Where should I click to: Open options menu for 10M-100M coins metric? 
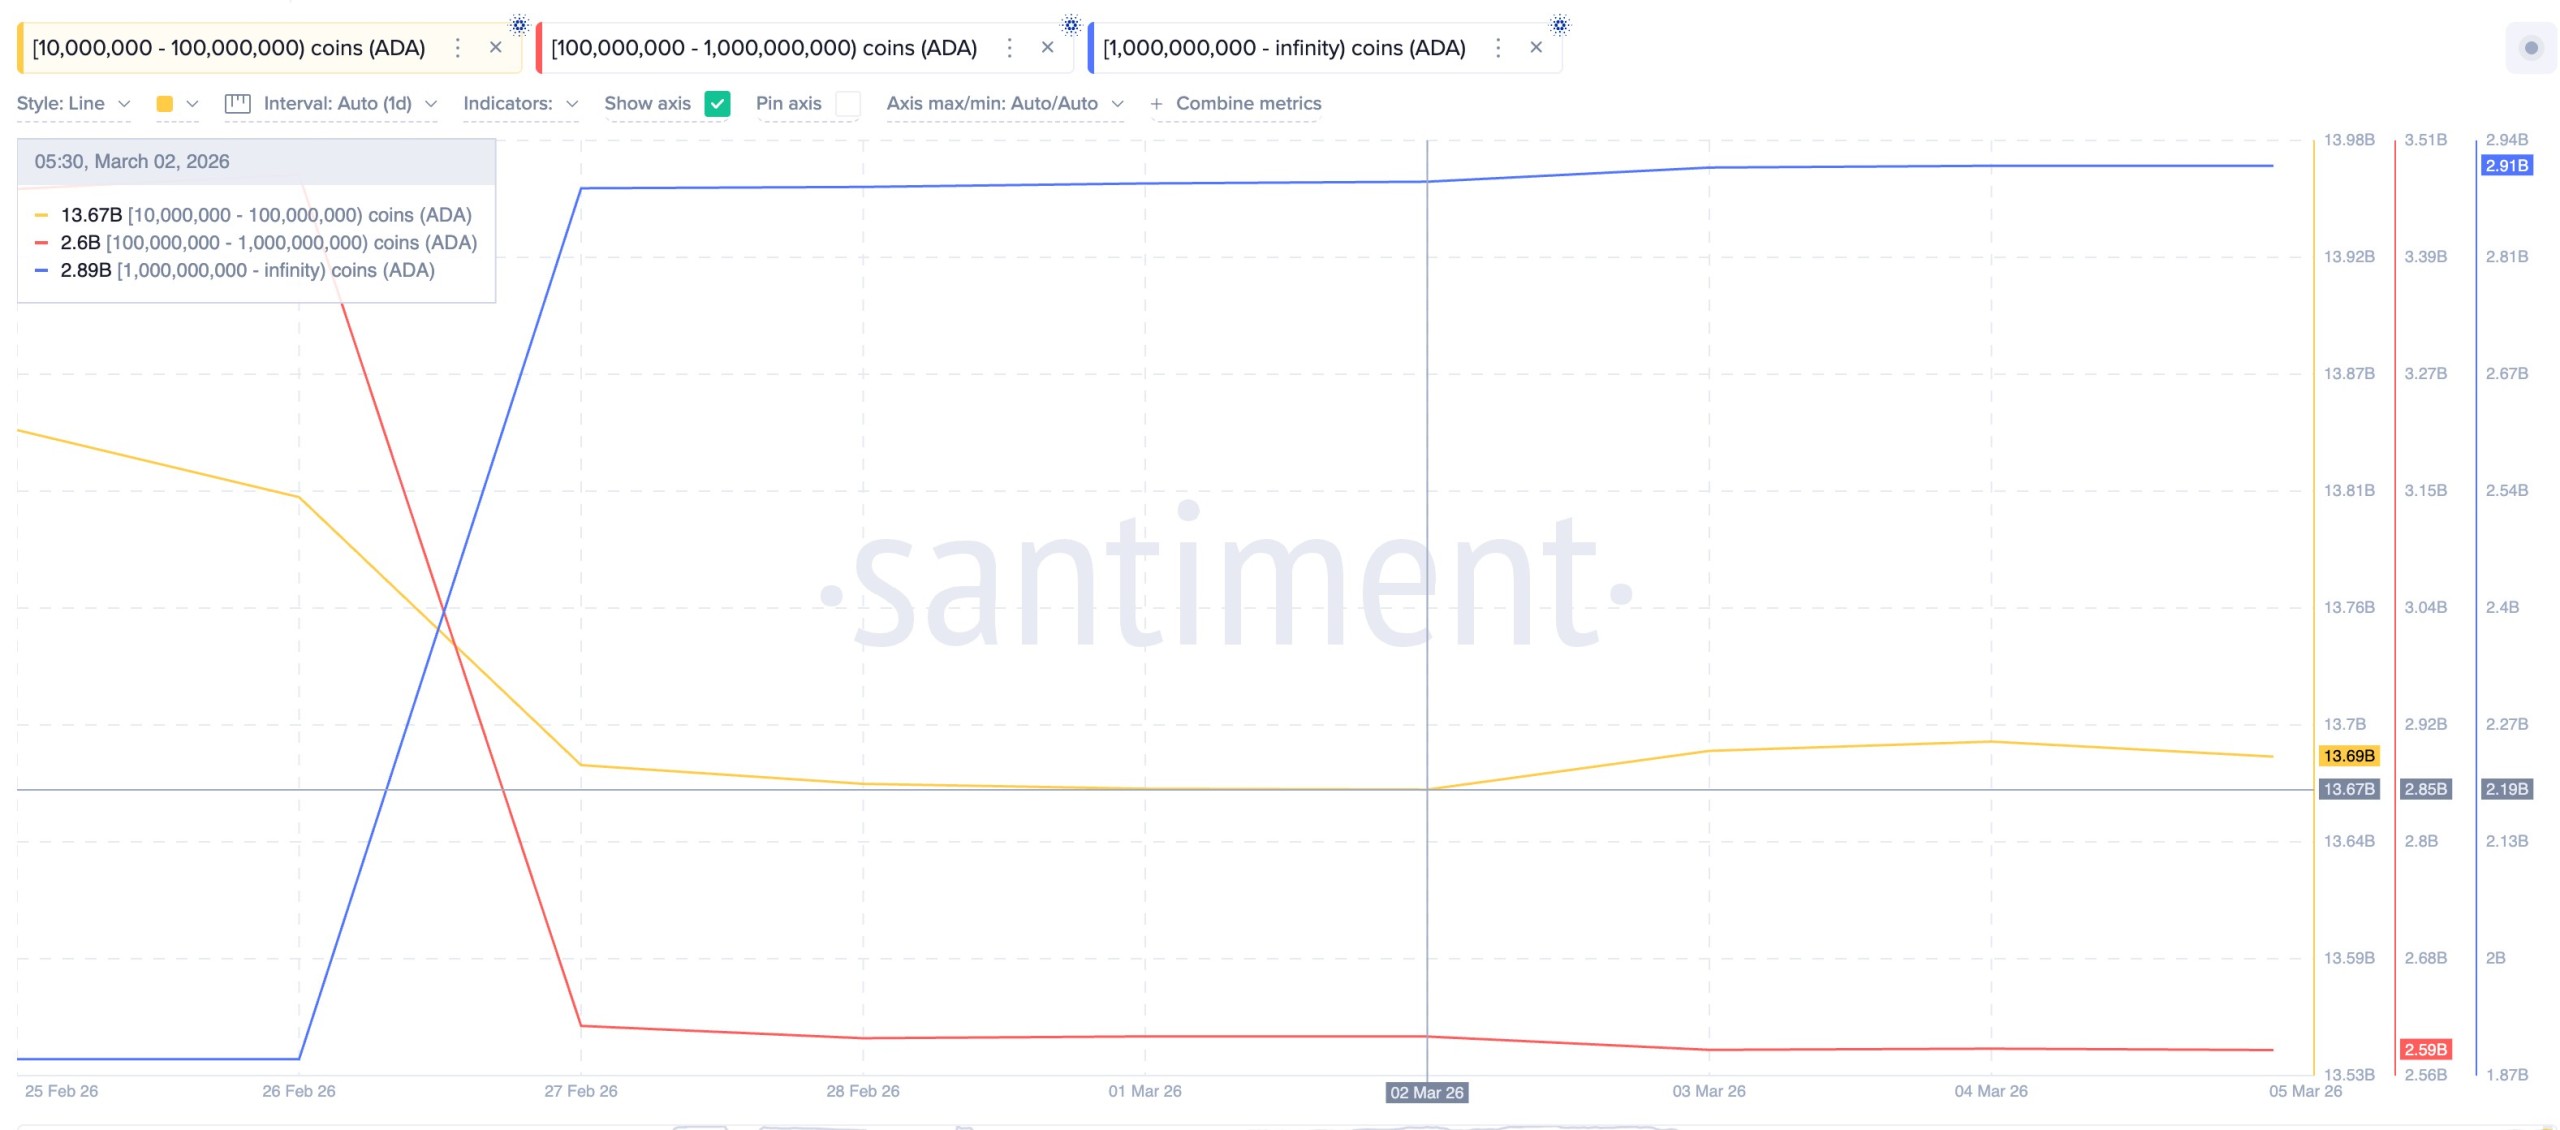pos(457,48)
